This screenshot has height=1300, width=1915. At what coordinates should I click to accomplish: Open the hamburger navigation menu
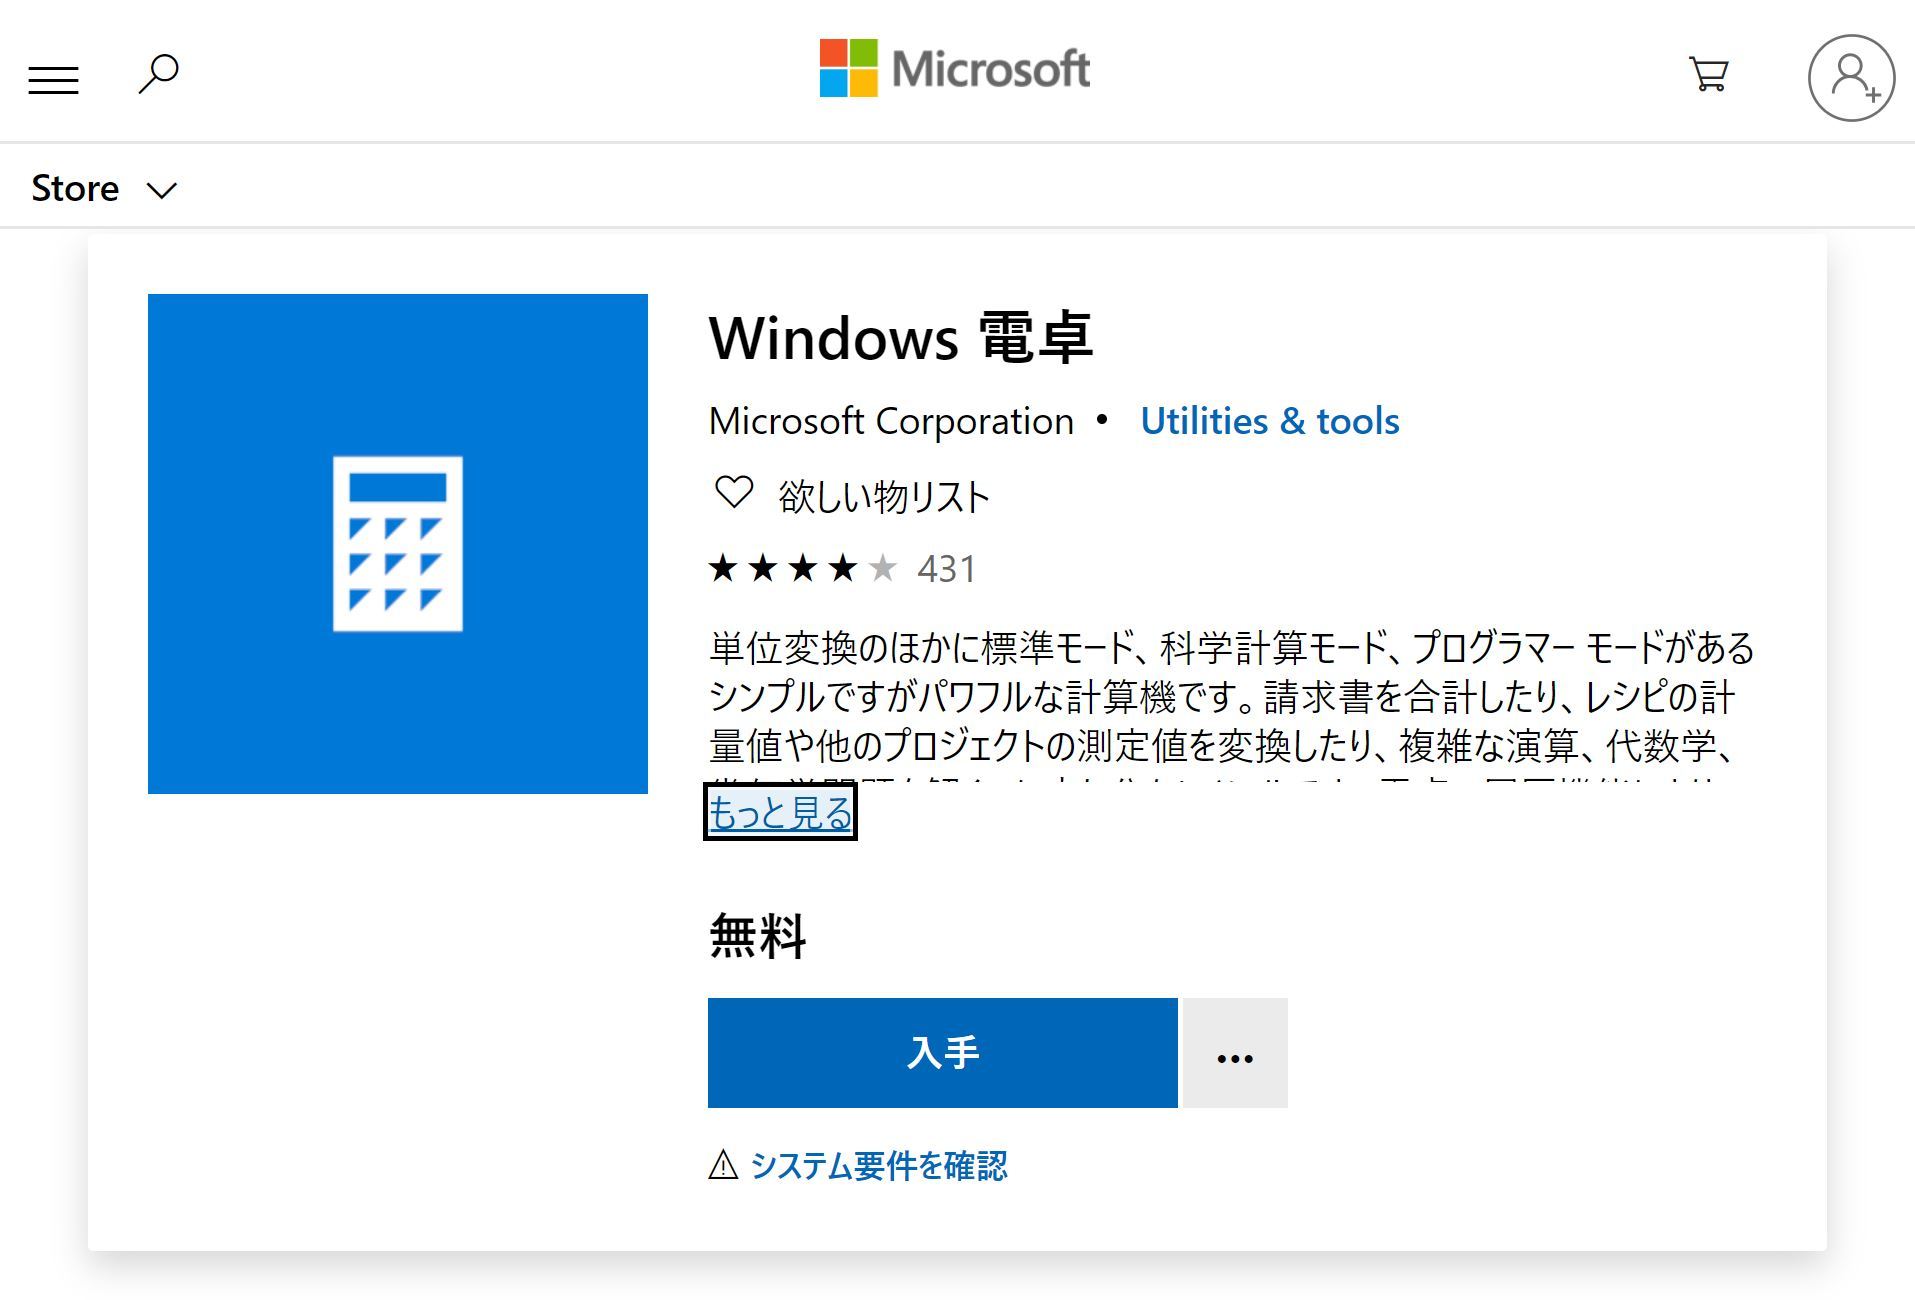53,79
